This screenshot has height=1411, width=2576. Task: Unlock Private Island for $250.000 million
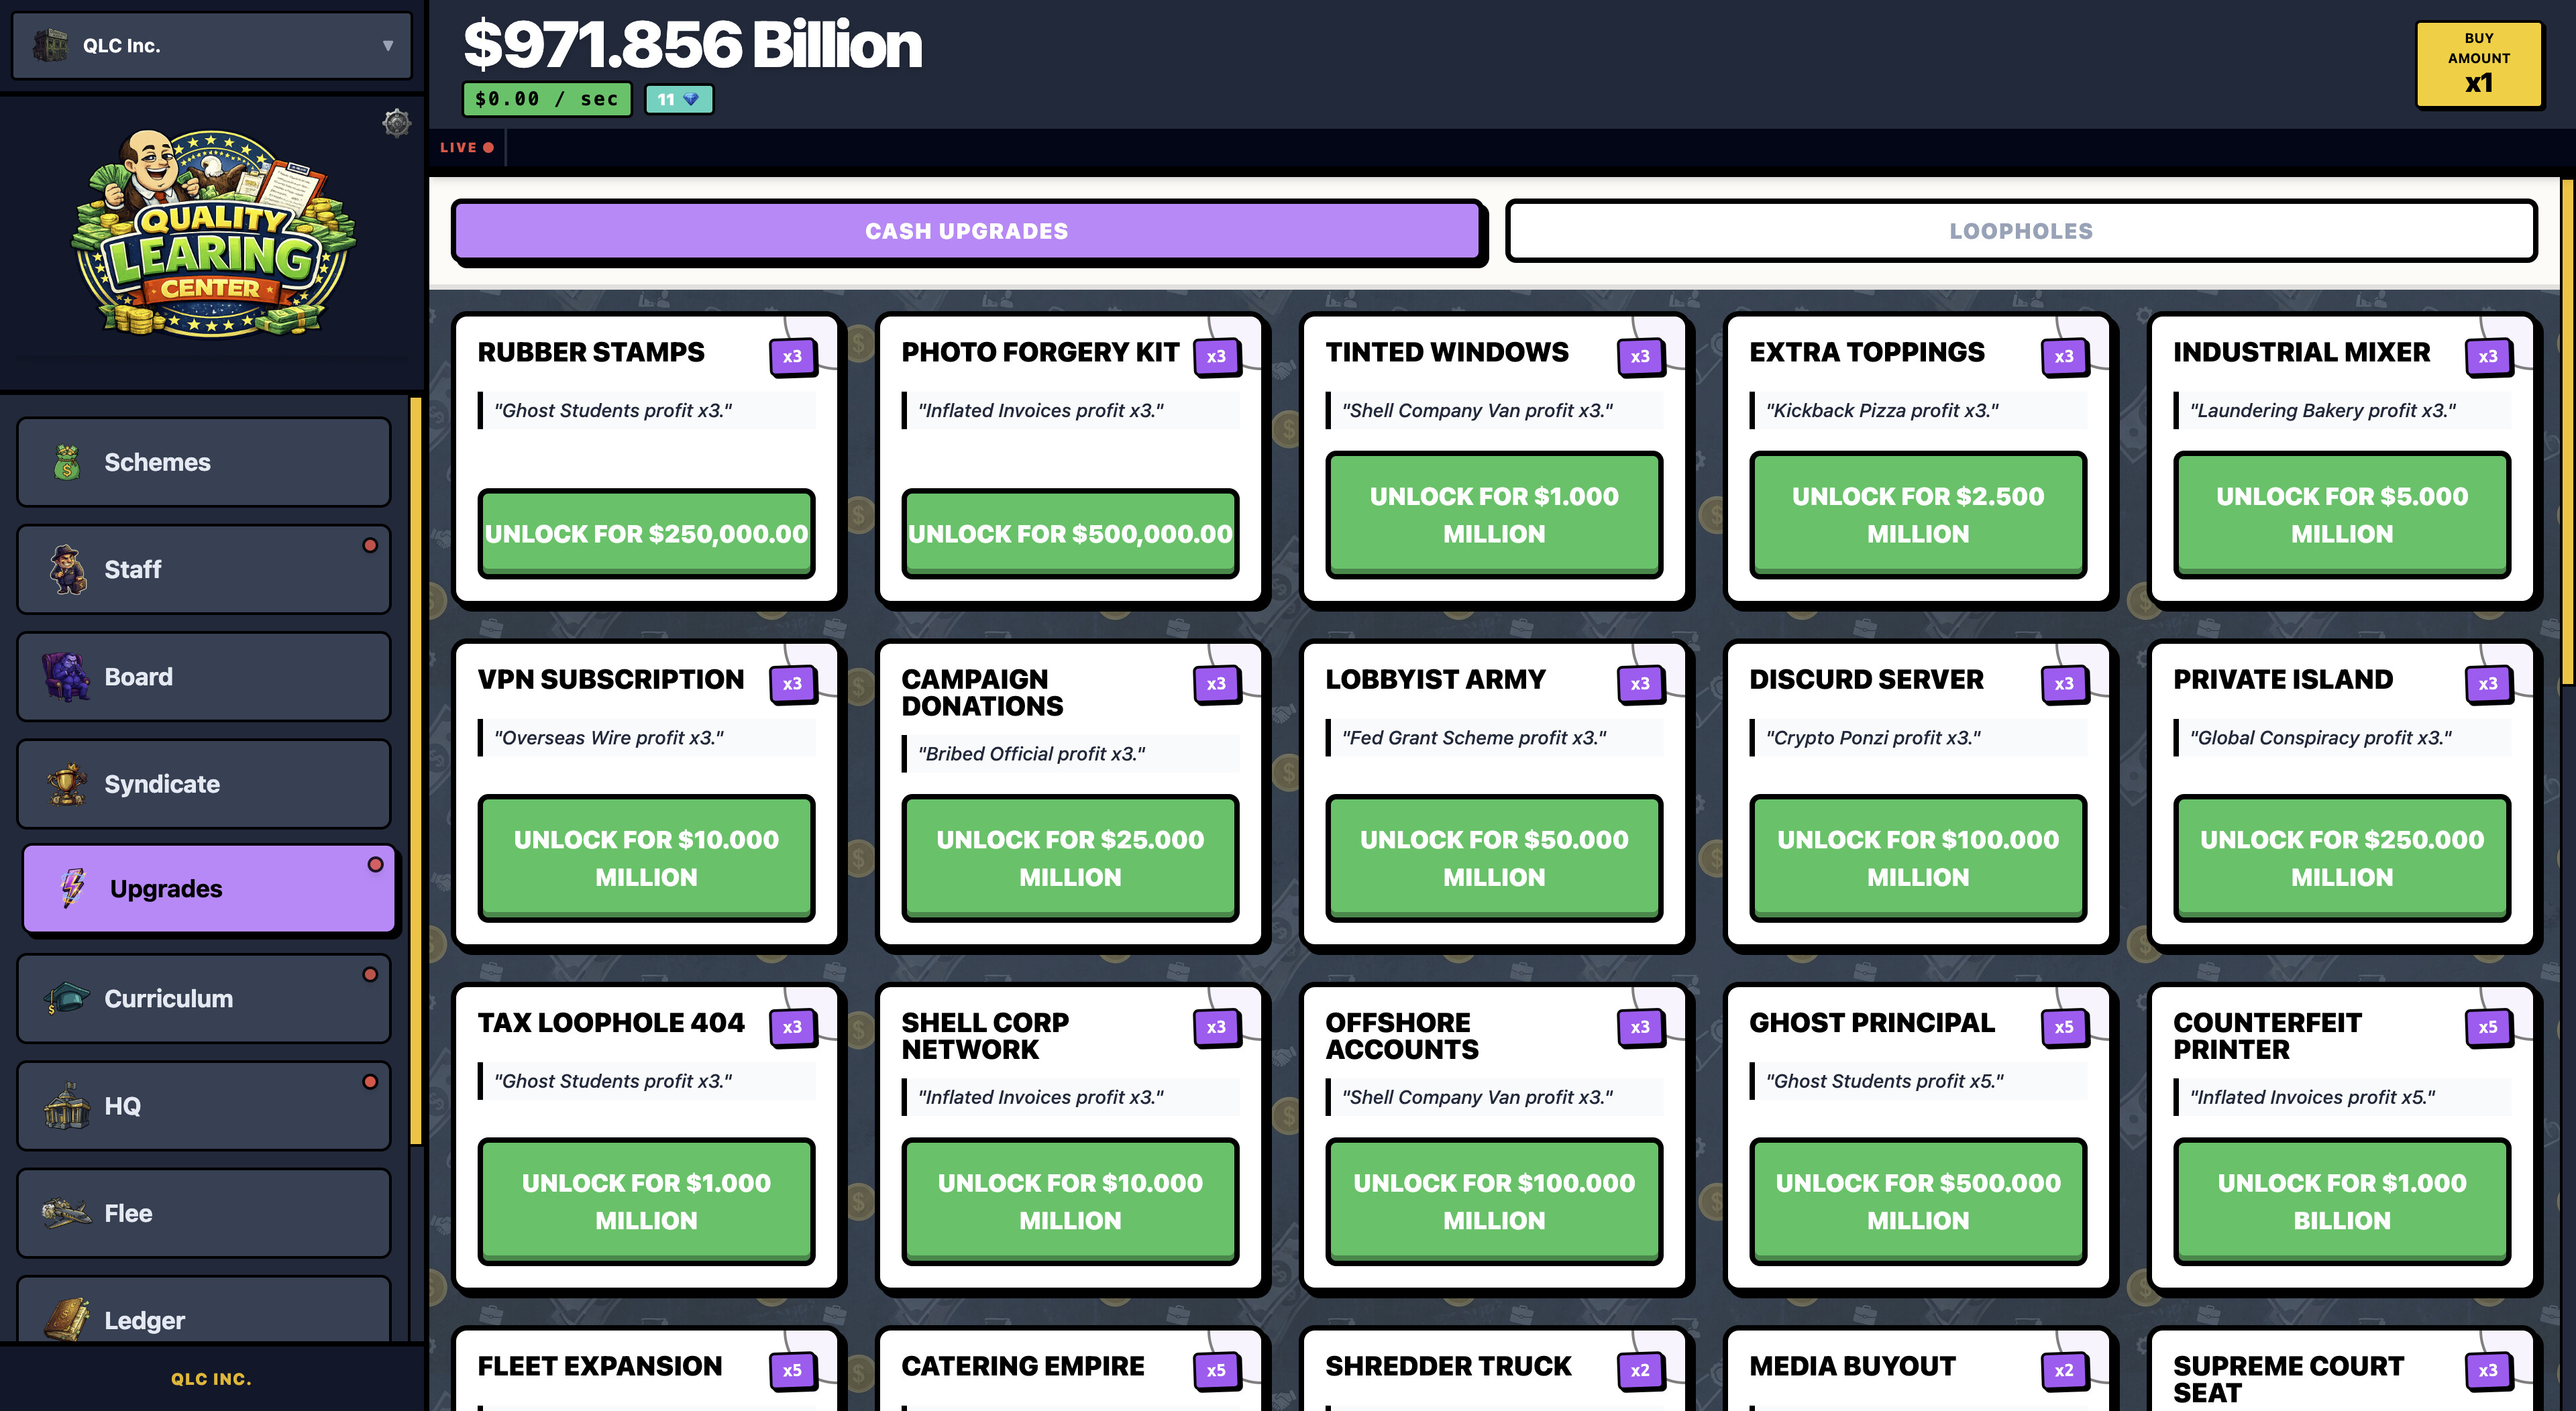pyautogui.click(x=2342, y=858)
